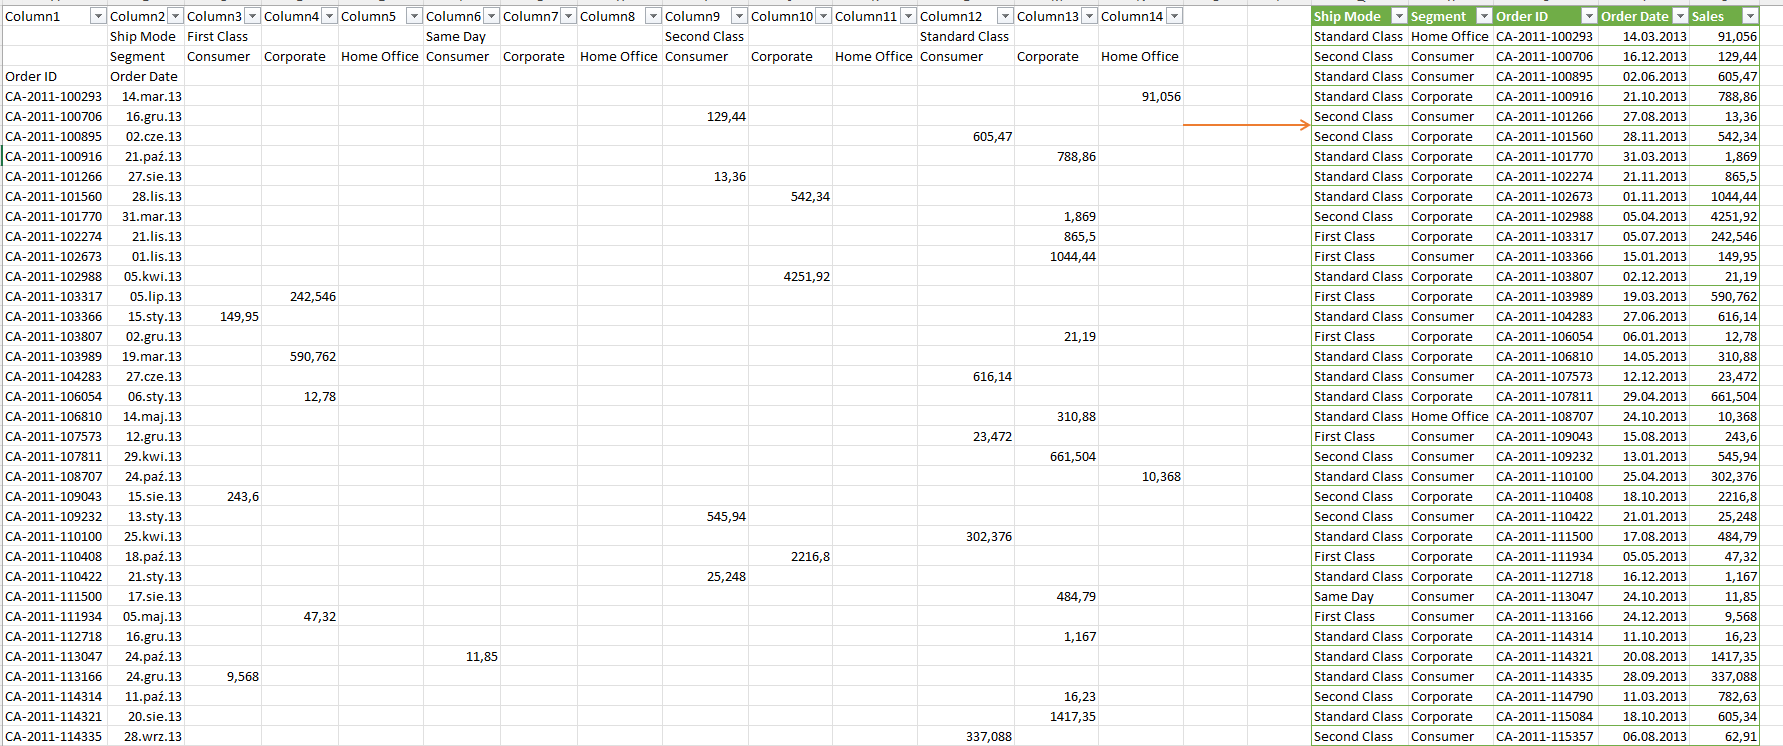Open the green Order Date header filter arrow
The height and width of the screenshot is (746, 1783).
tap(1680, 16)
